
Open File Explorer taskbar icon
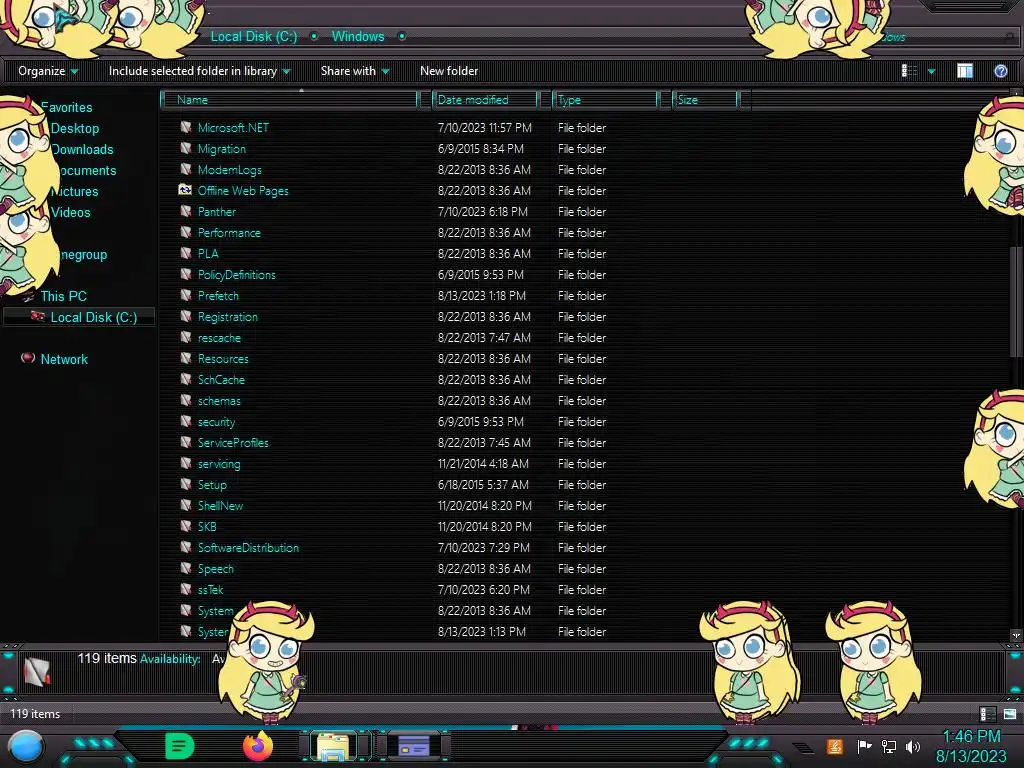[333, 746]
